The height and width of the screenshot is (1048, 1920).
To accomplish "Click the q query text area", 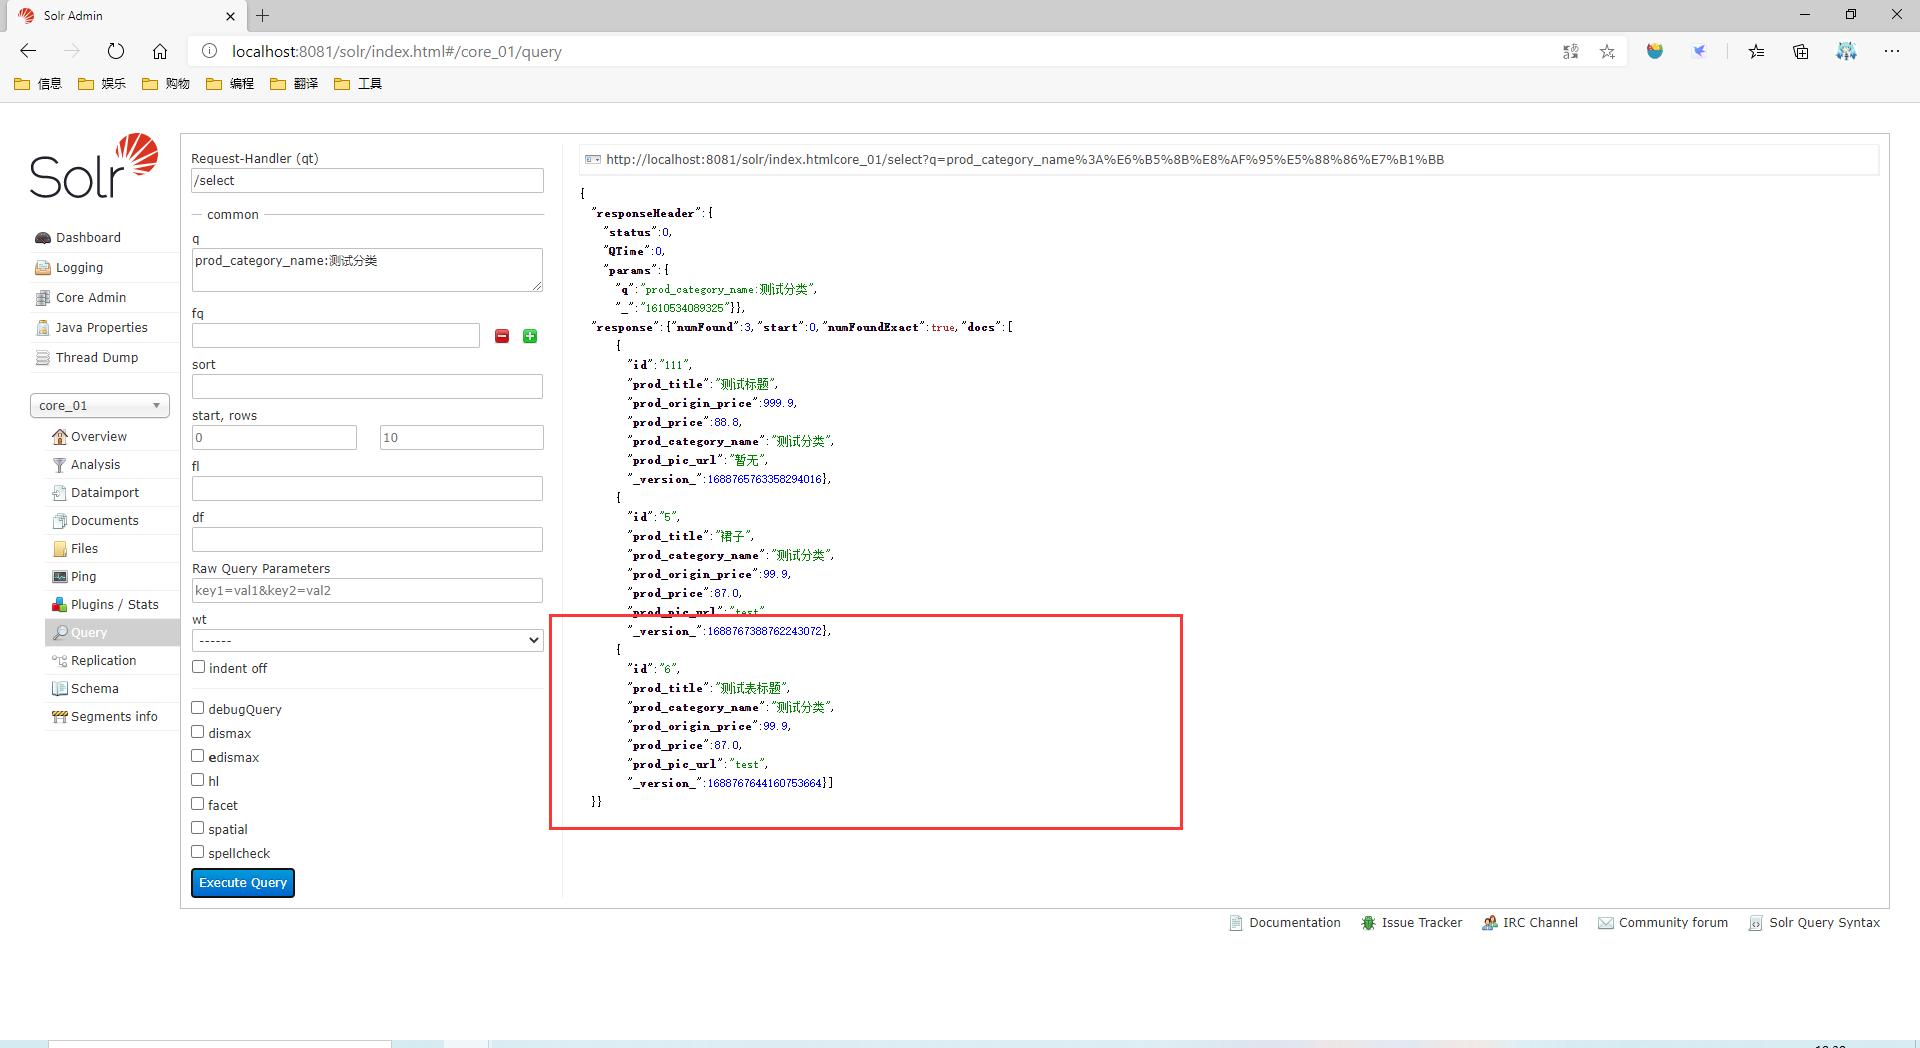I will (367, 270).
